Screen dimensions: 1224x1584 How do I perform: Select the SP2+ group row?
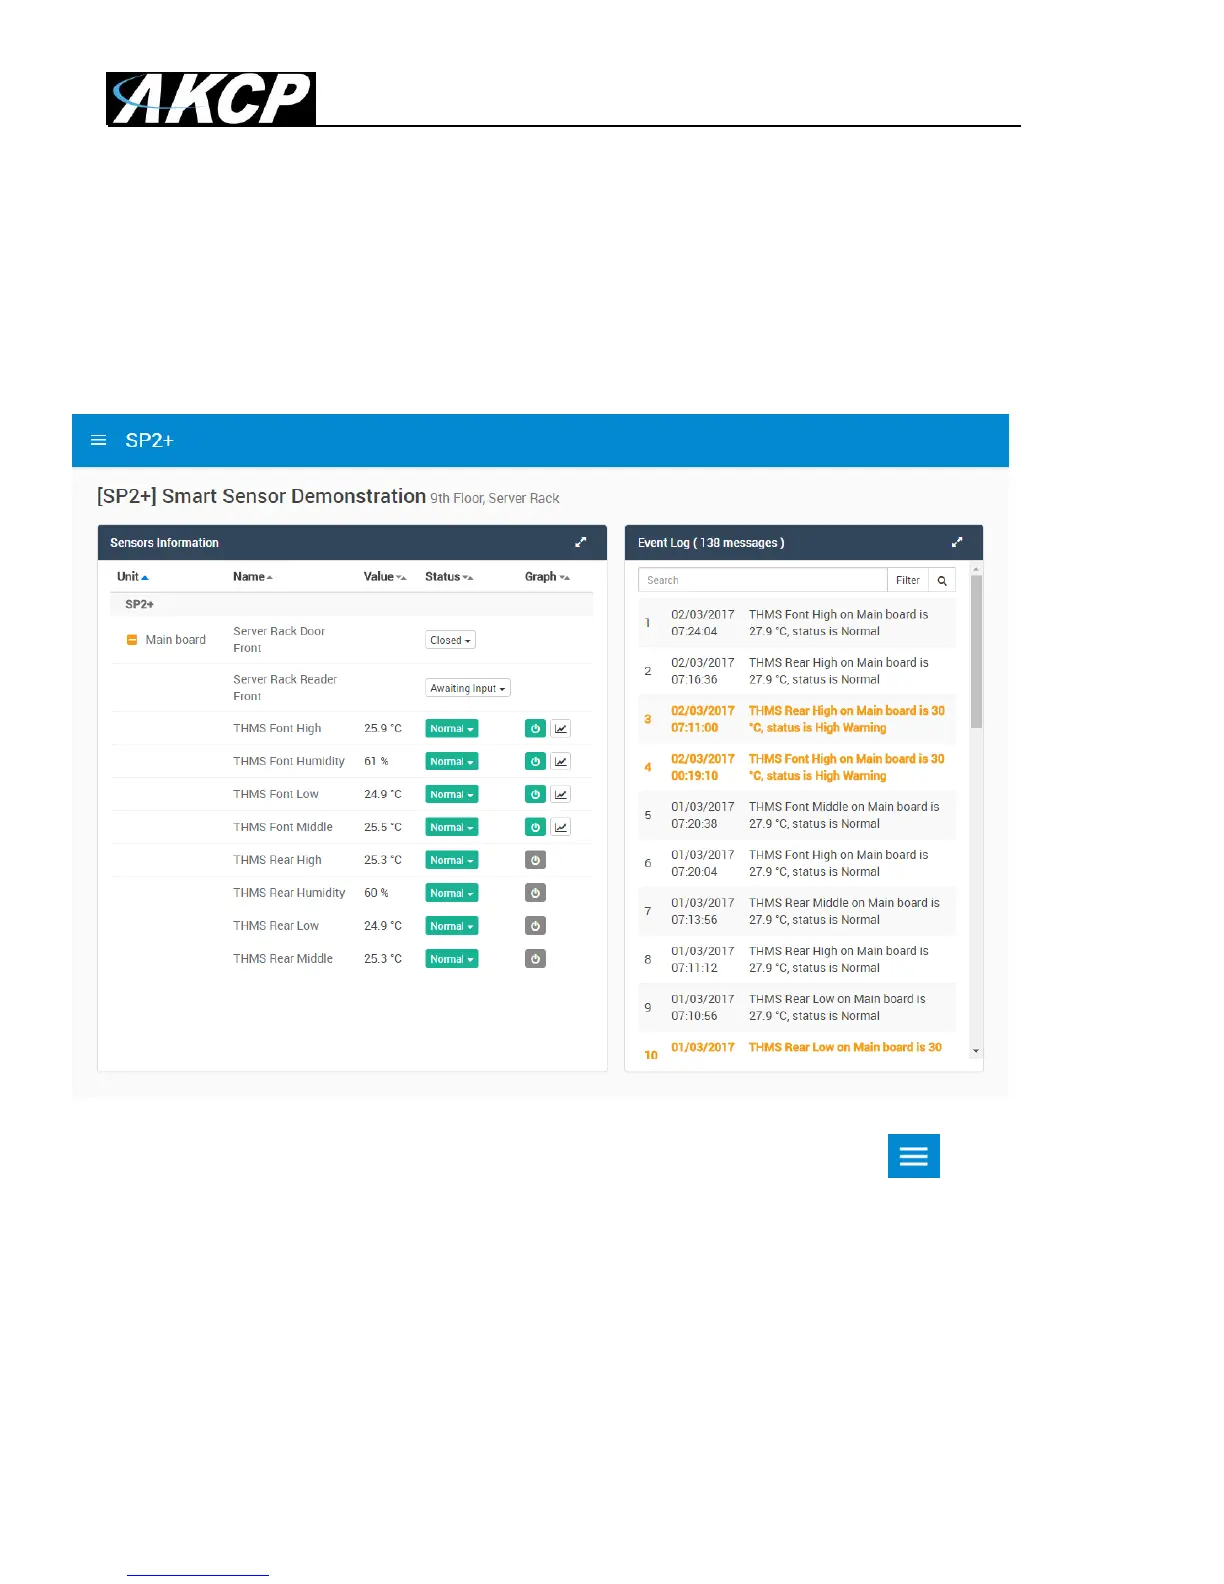(x=351, y=604)
